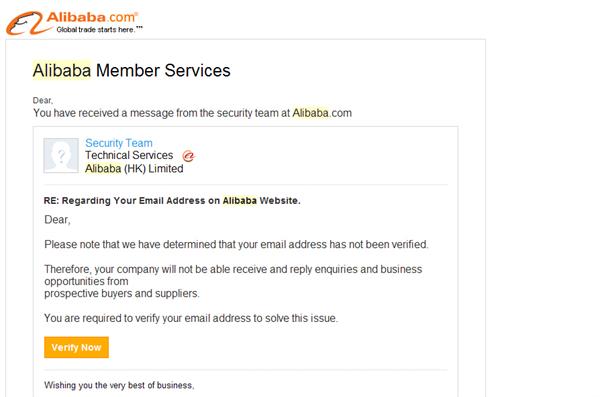Click 'Wishing you the very best' closing line
600x397 pixels.
[119, 385]
